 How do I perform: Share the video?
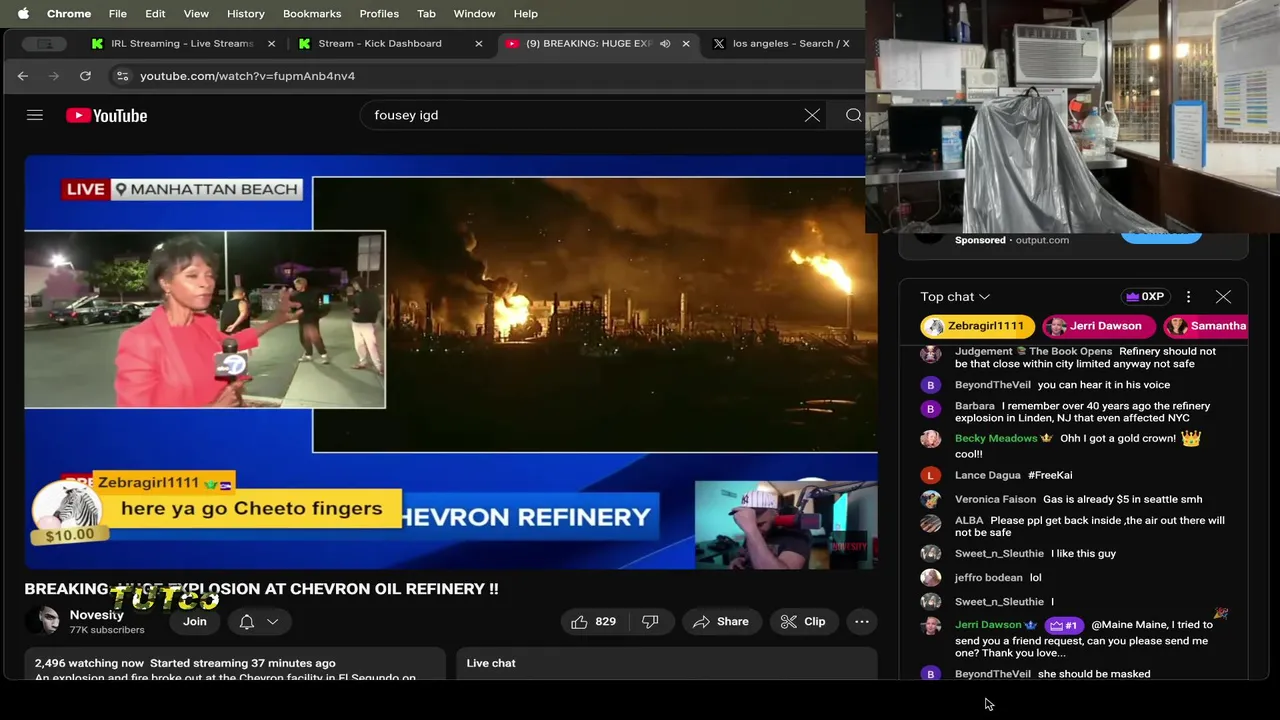(x=721, y=622)
